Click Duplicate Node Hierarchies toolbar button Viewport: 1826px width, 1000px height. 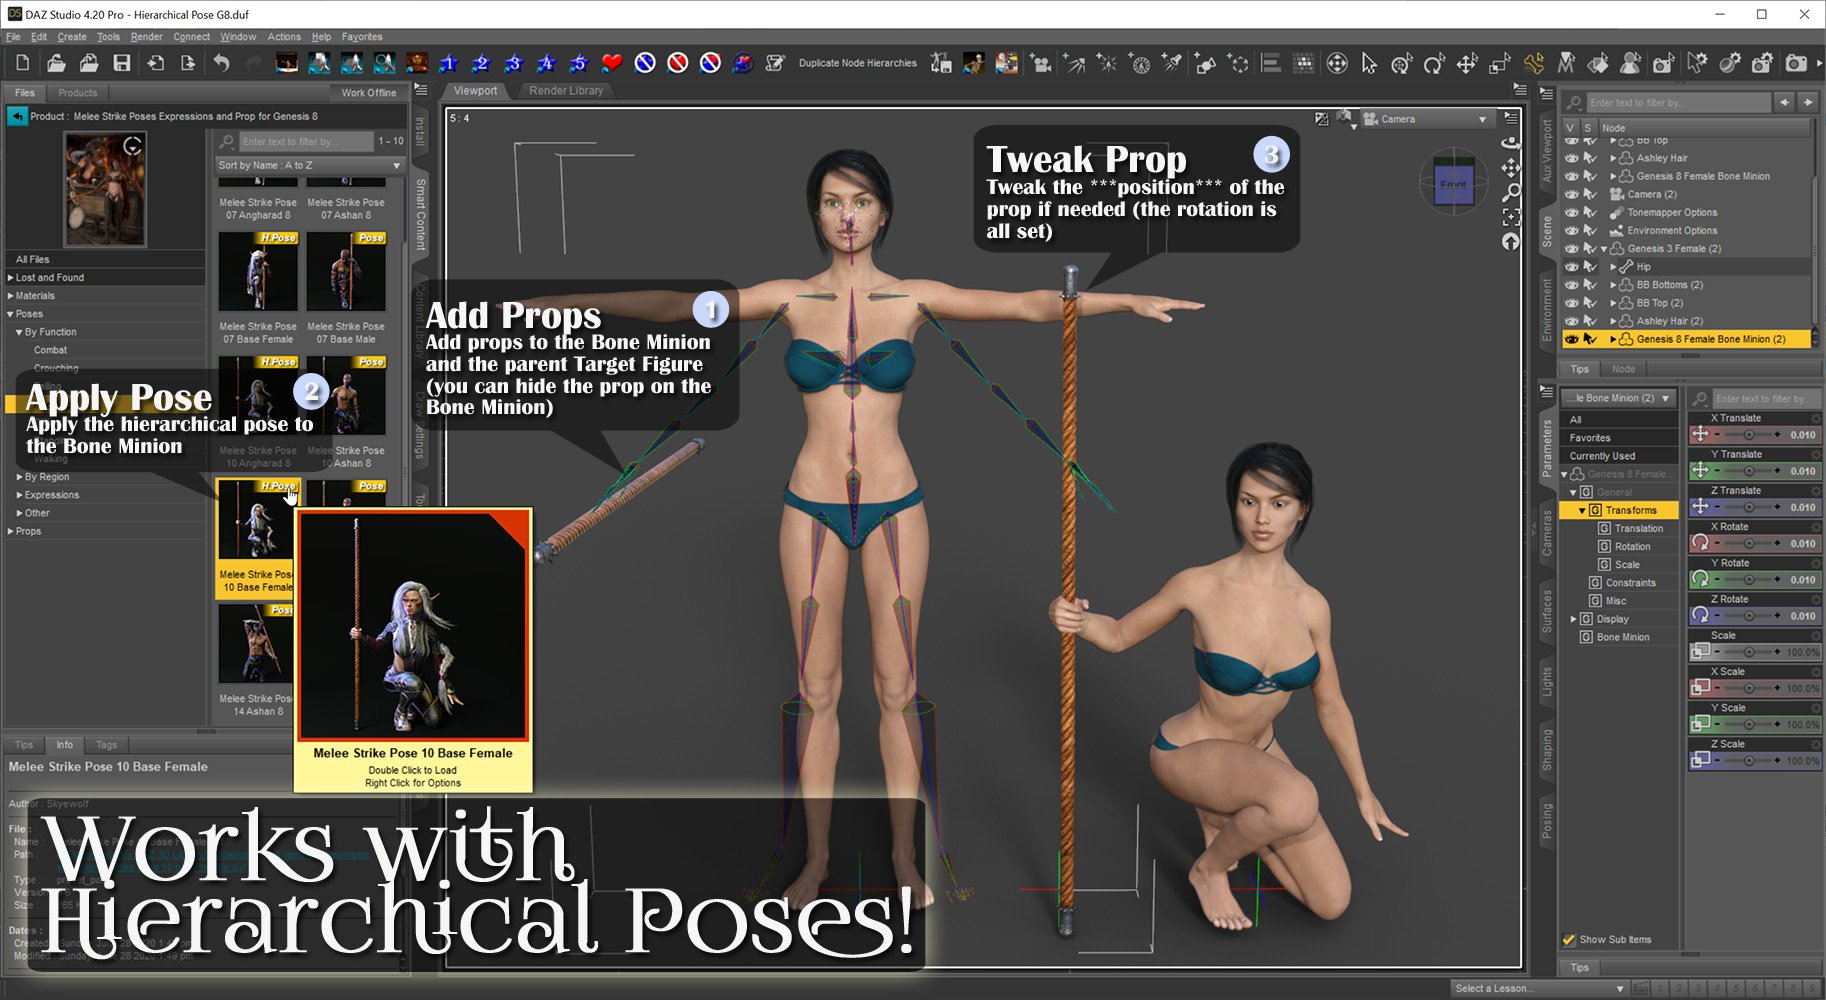[857, 63]
